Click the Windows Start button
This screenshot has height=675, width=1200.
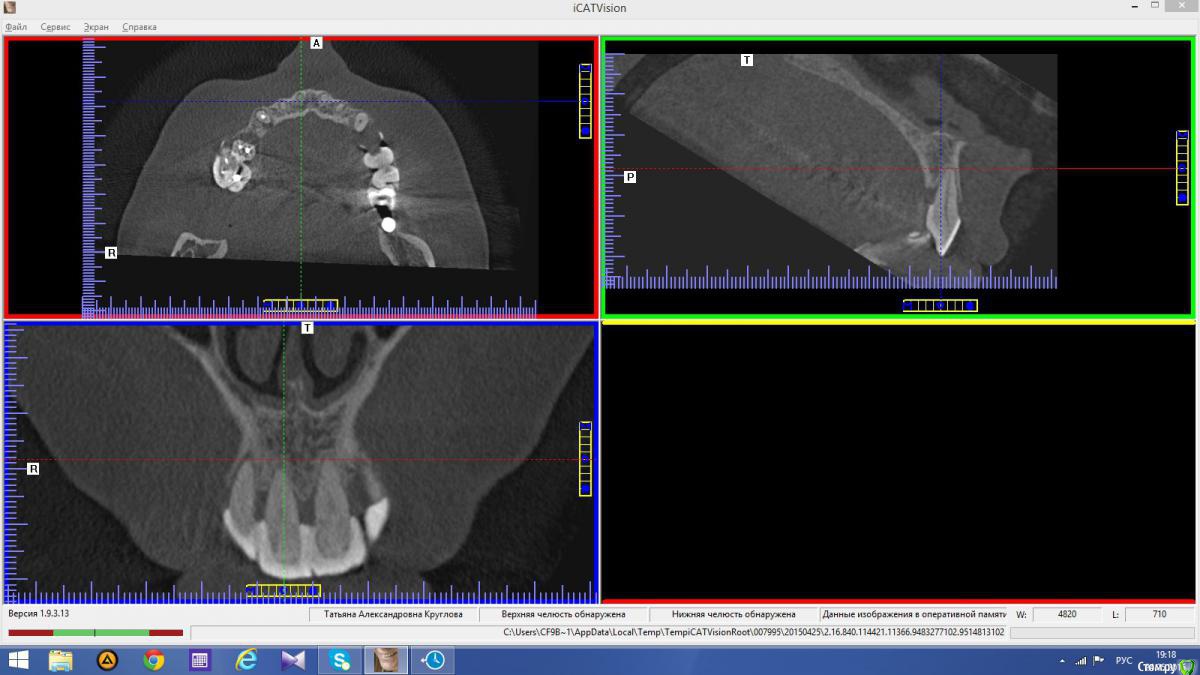(x=19, y=660)
